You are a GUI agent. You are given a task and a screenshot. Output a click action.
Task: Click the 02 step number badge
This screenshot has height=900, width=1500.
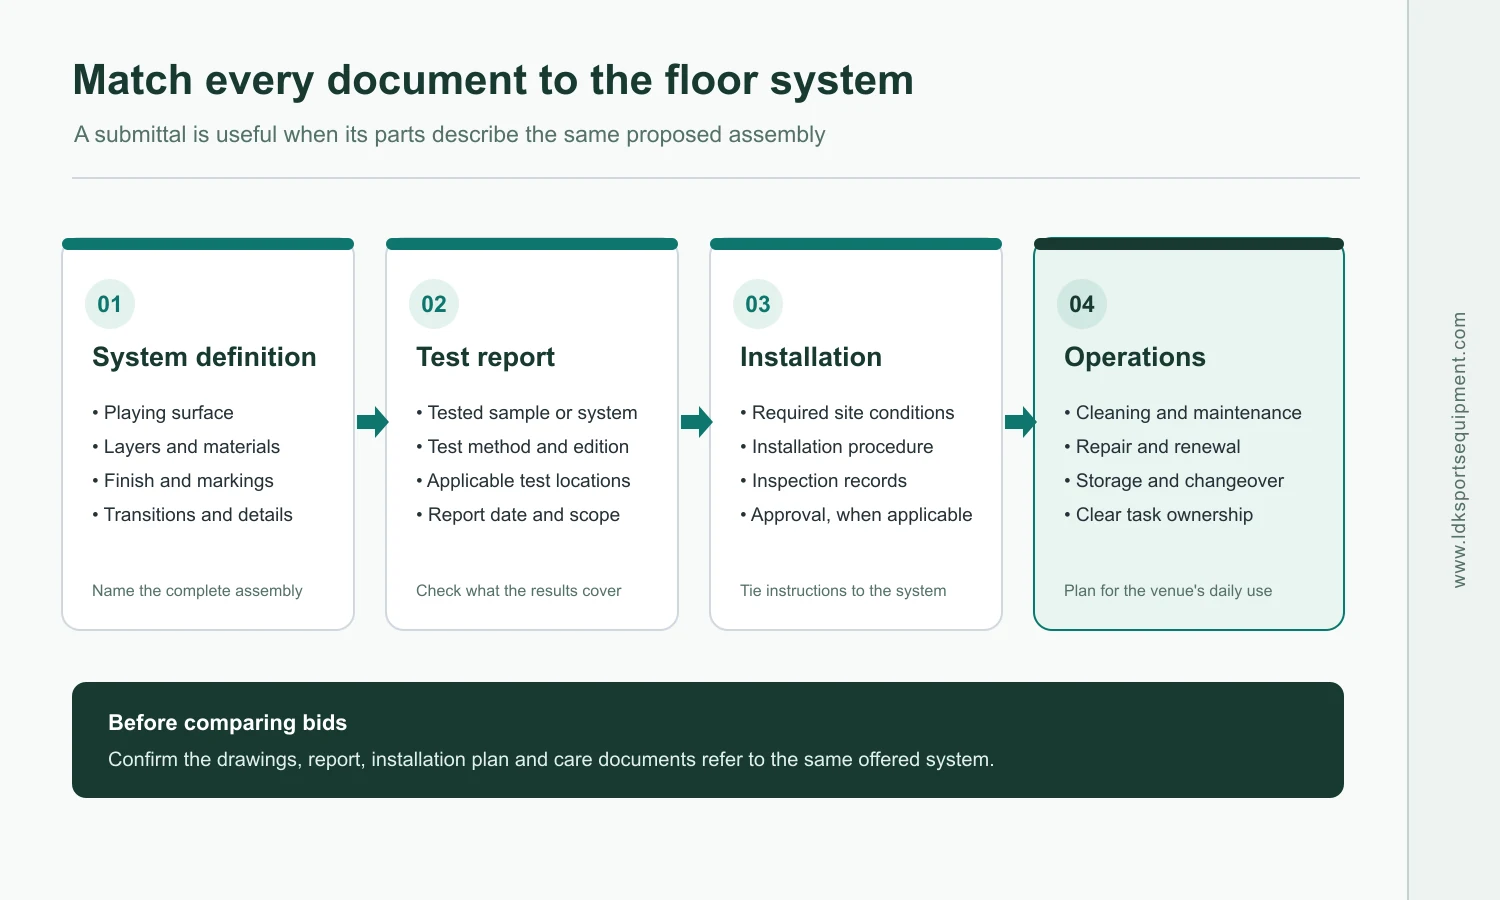pos(434,304)
